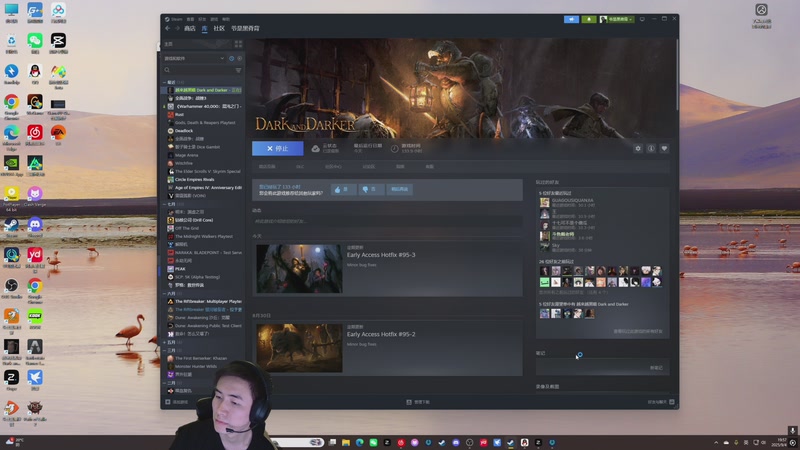Open the Store (商店) tab

click(190, 29)
